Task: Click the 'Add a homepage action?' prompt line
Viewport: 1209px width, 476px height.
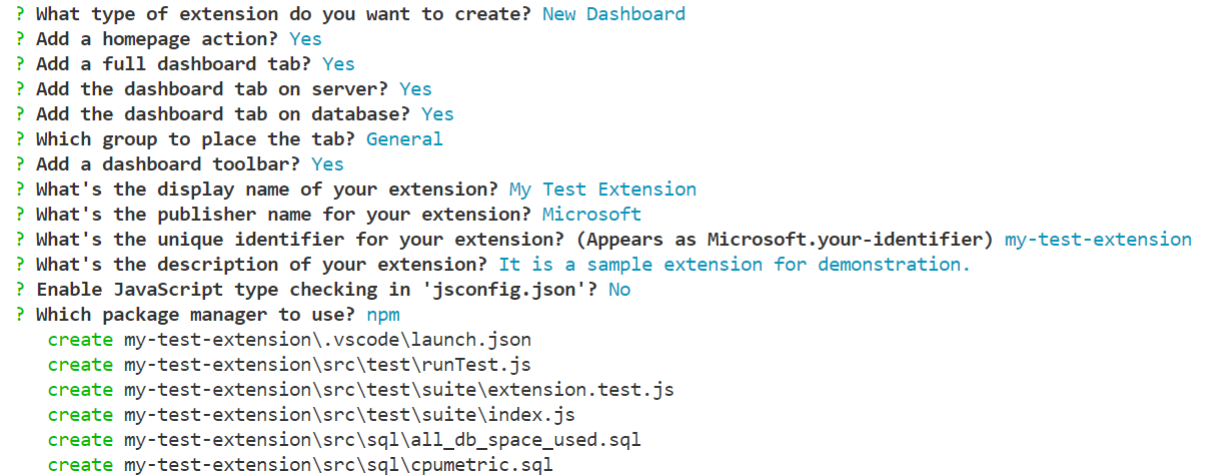Action: pyautogui.click(x=159, y=39)
